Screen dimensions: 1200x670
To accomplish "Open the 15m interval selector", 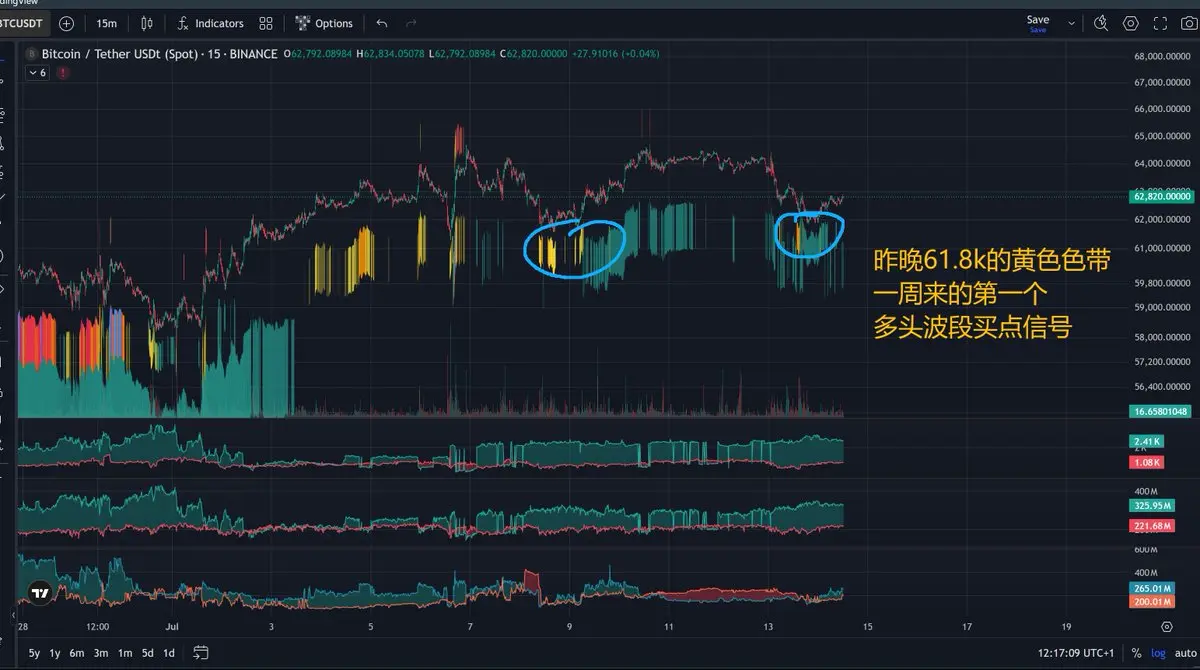I will 107,23.
